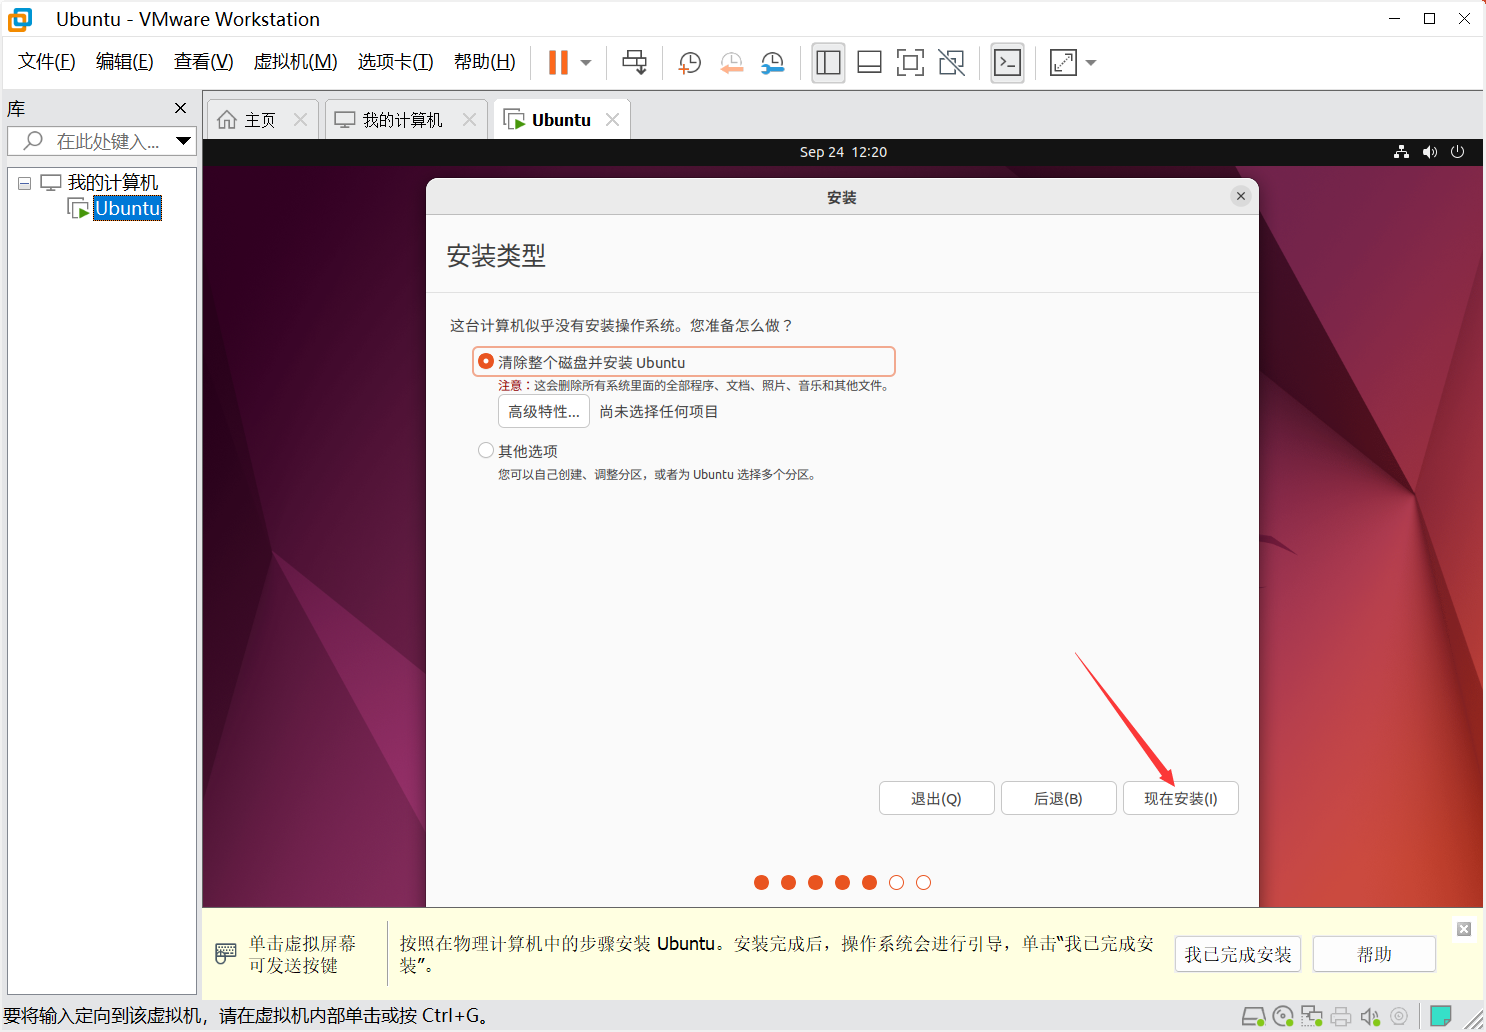Take a snapshot of the virtual machine
Image resolution: width=1486 pixels, height=1032 pixels.
tap(689, 63)
